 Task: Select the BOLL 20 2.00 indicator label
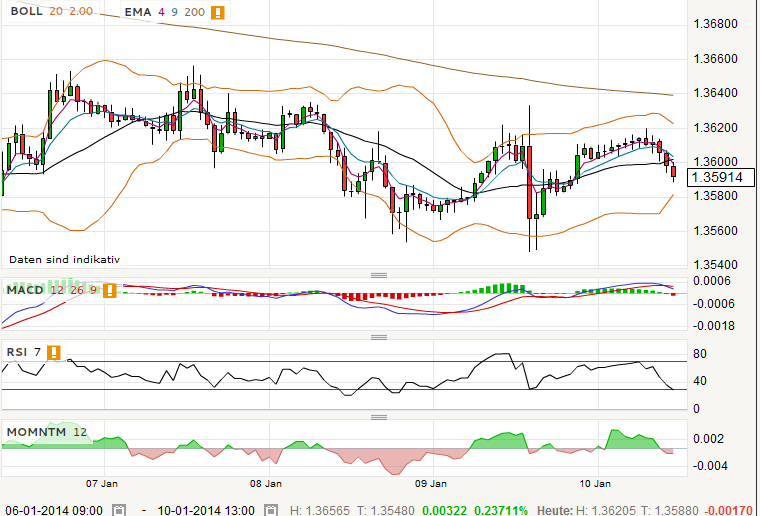[x=52, y=11]
